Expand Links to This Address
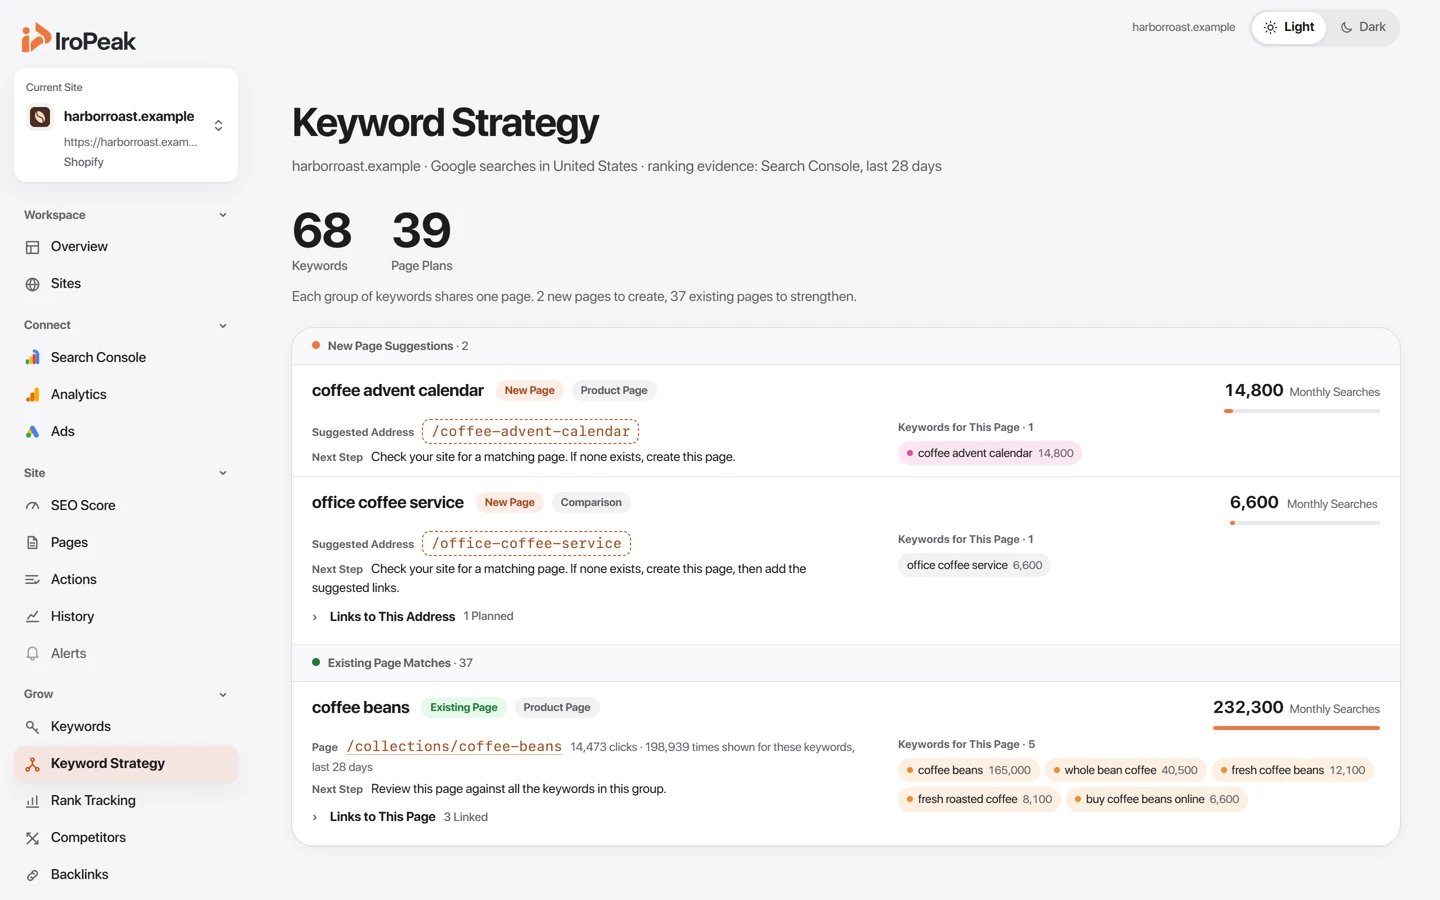Image resolution: width=1440 pixels, height=900 pixels. click(412, 617)
